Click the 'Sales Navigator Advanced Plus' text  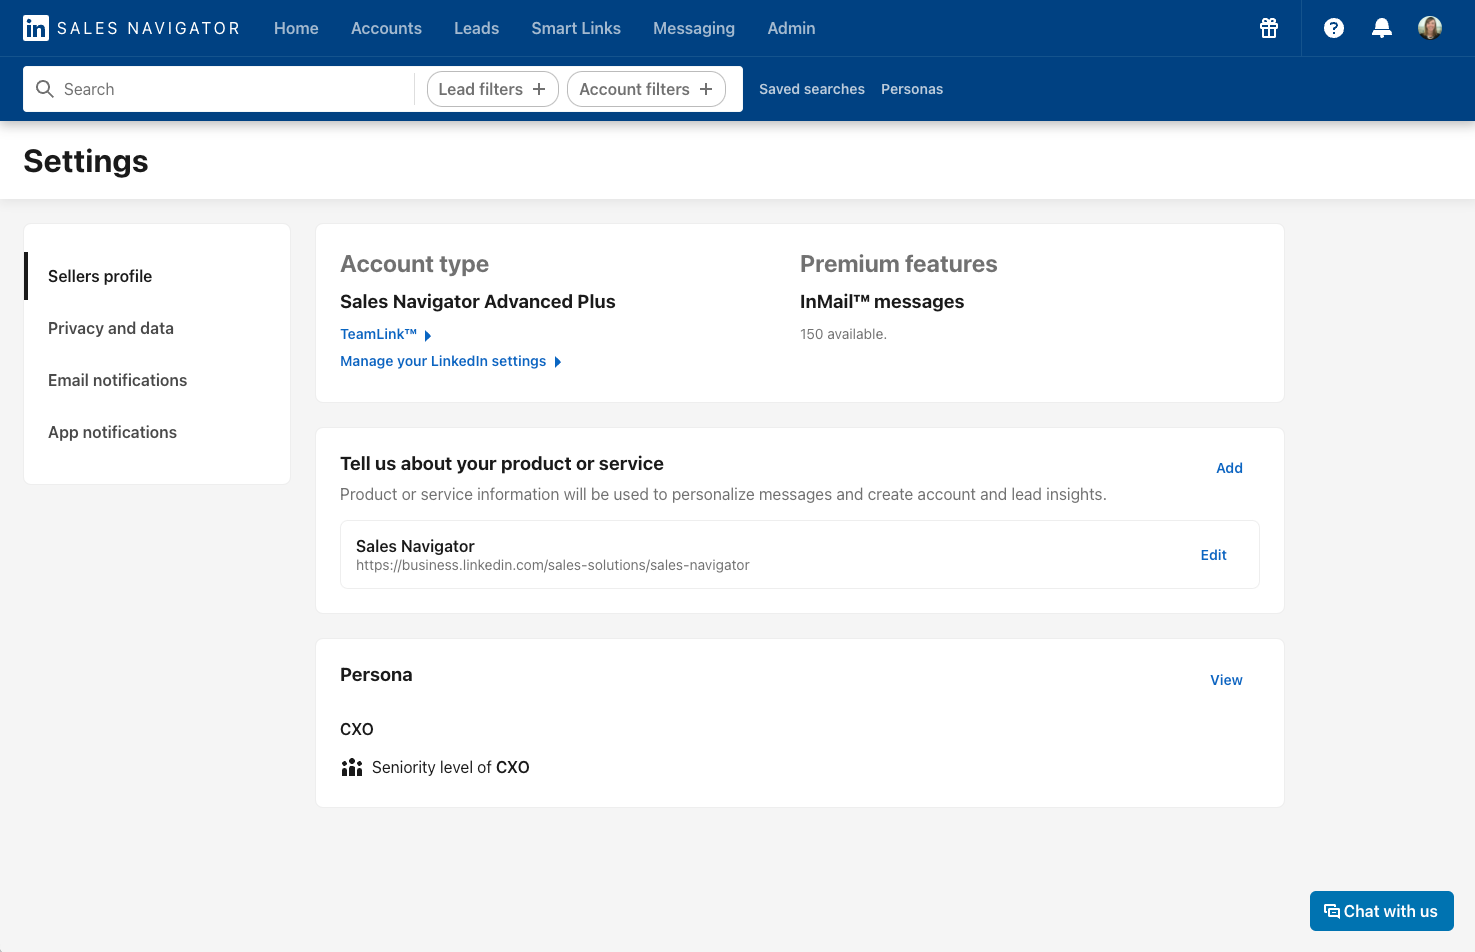[x=478, y=302]
